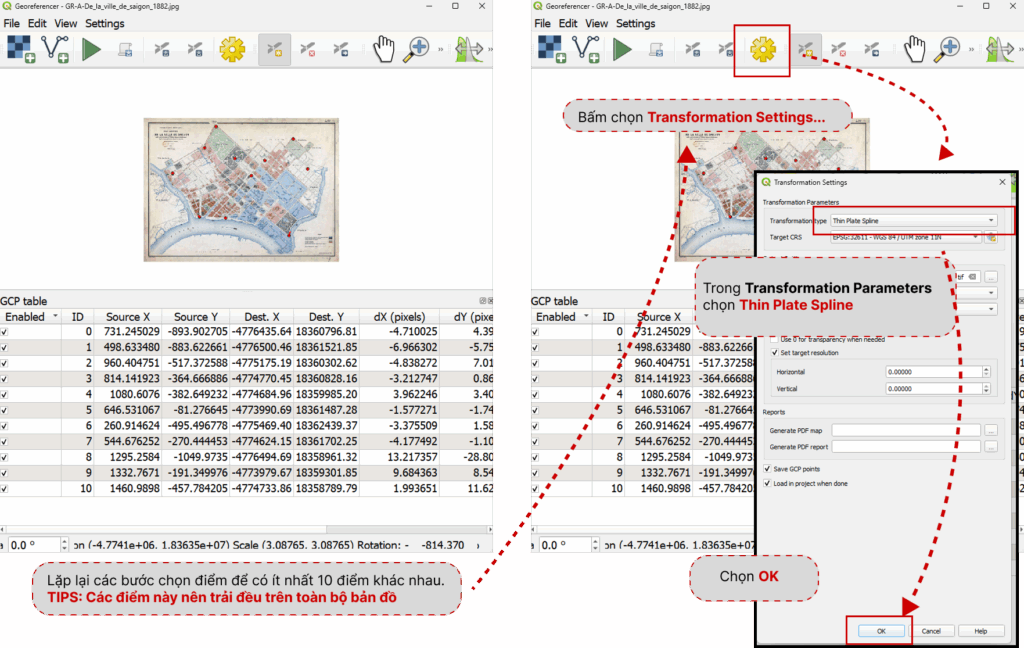Open File menu in left Georeferencer window
Image resolution: width=1024 pixels, height=648 pixels.
pos(12,24)
